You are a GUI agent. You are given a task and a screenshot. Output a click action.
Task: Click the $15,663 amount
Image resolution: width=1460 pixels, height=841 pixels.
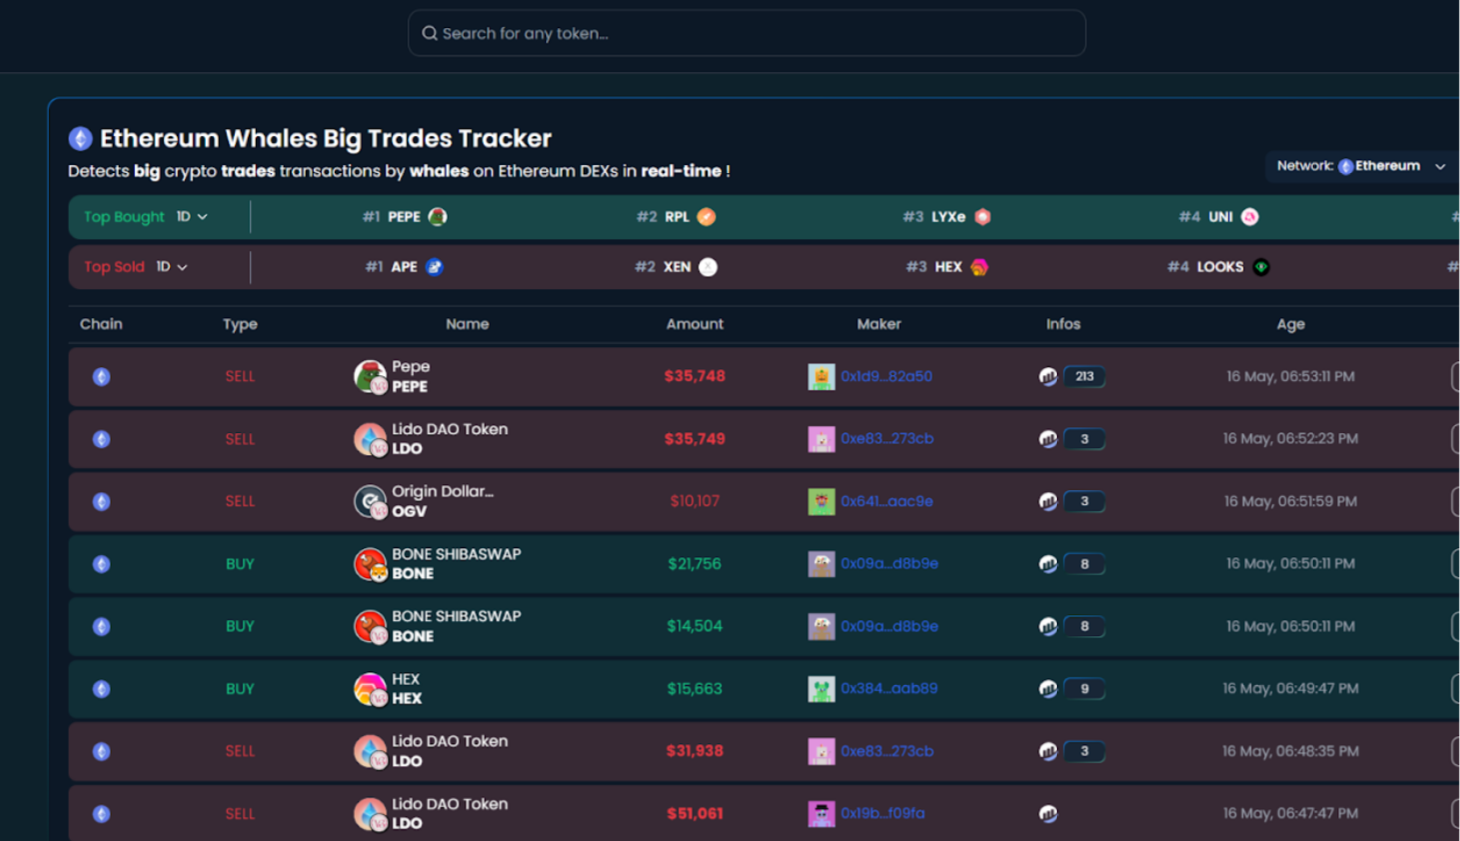point(695,689)
